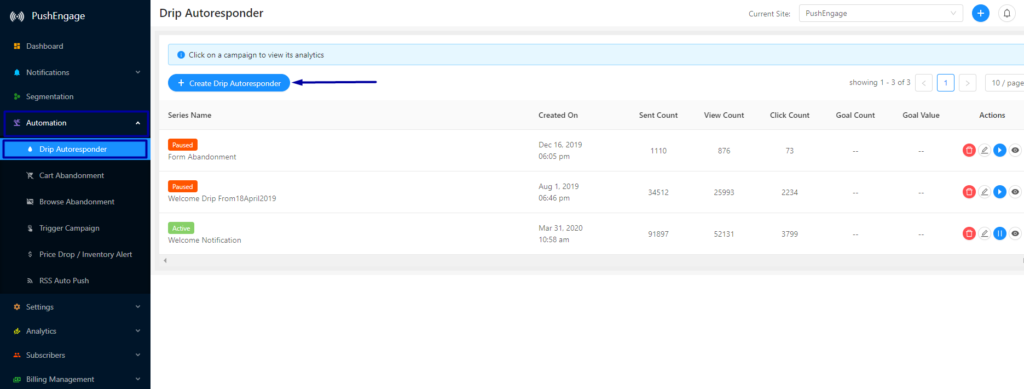Screen dimensions: 1024x389
Task: Click the info icon in analytics banner
Action: (x=180, y=55)
